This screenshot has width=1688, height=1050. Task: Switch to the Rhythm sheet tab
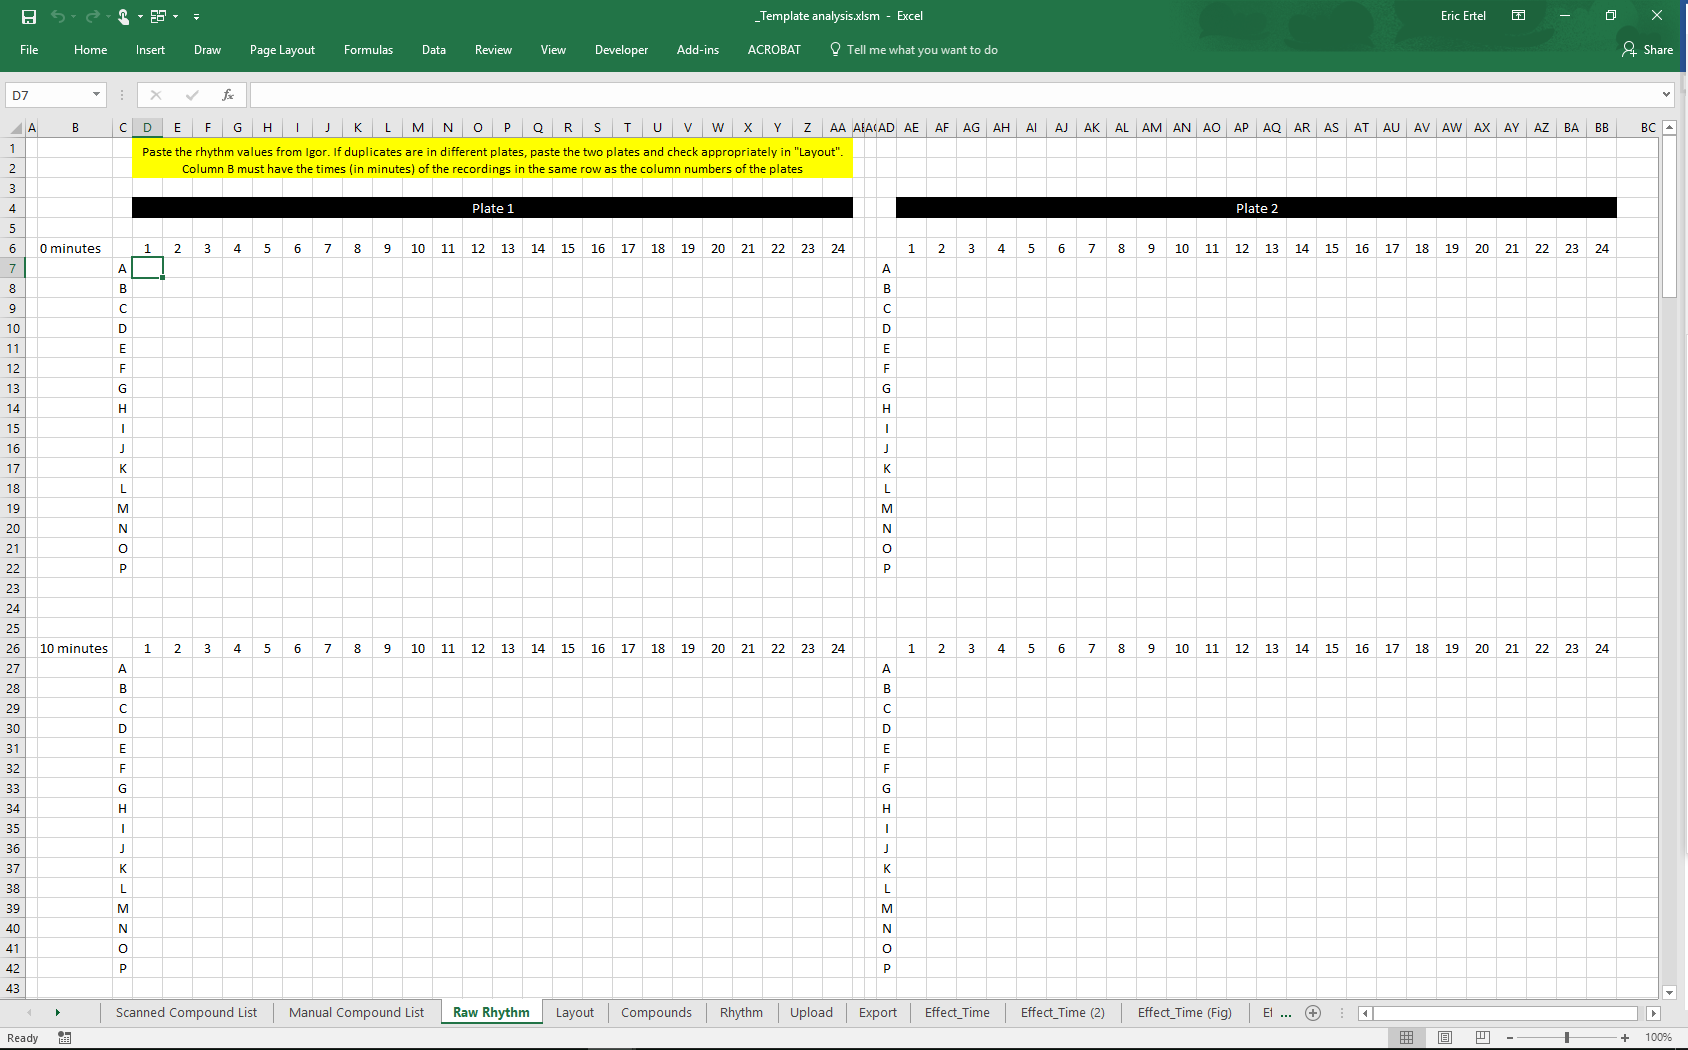(741, 1012)
